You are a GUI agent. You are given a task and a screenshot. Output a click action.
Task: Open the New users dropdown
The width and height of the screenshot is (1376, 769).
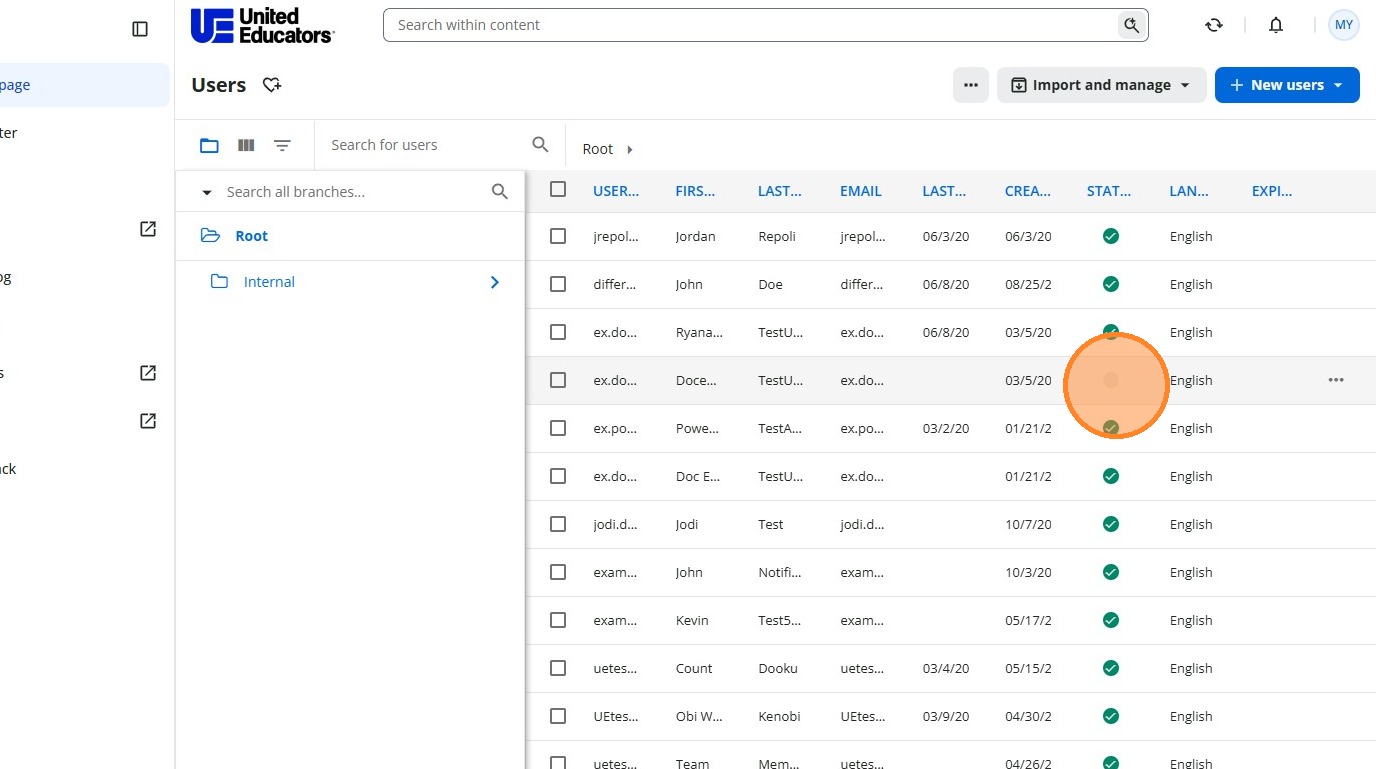tap(1287, 85)
